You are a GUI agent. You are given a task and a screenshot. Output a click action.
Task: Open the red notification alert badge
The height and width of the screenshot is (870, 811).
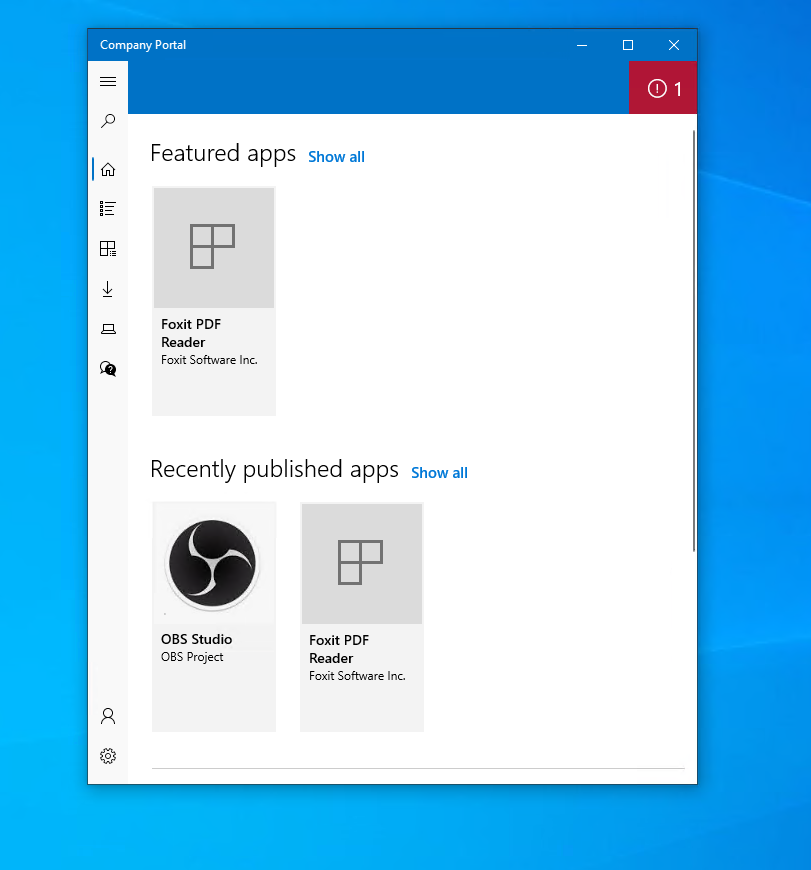tap(663, 88)
